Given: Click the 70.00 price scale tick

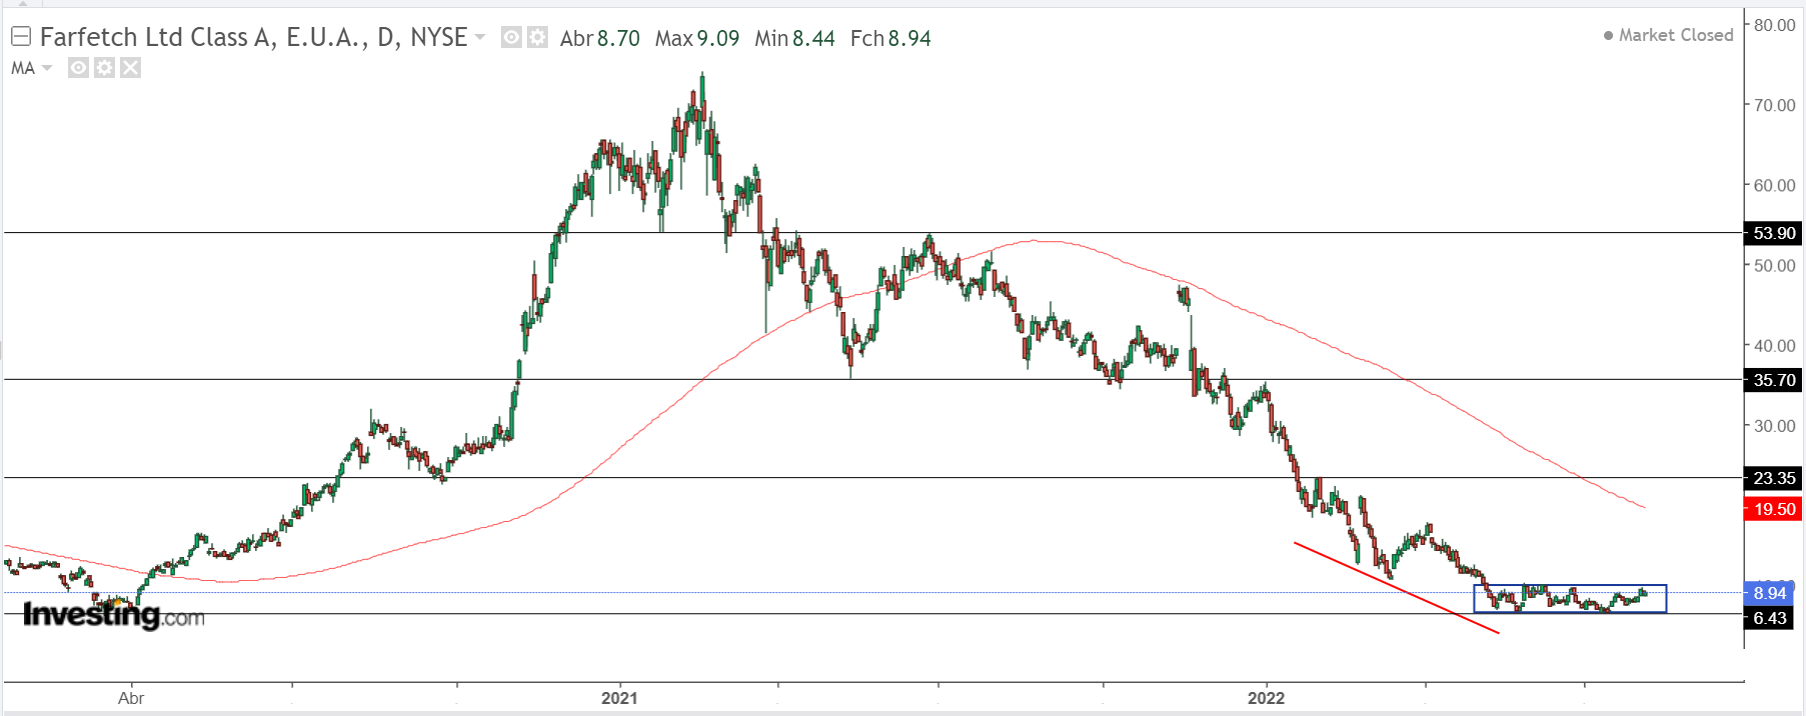Looking at the screenshot, I should pyautogui.click(x=1775, y=105).
